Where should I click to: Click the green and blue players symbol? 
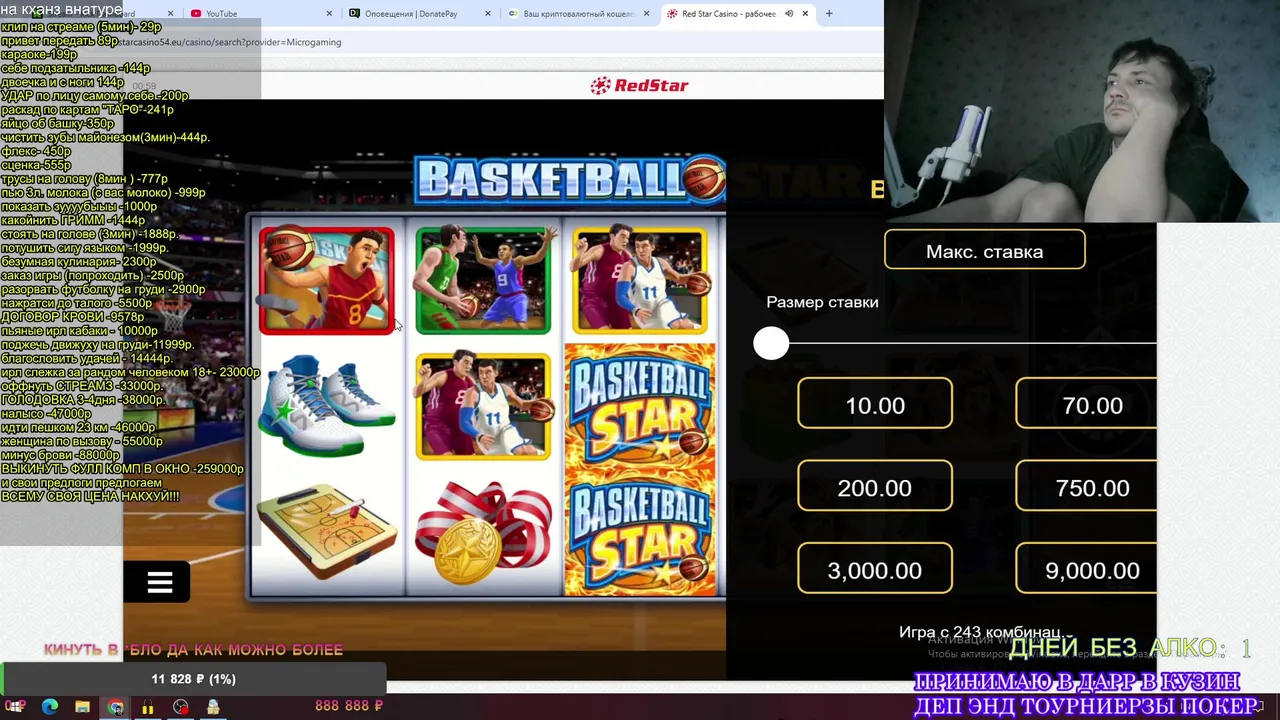click(483, 280)
